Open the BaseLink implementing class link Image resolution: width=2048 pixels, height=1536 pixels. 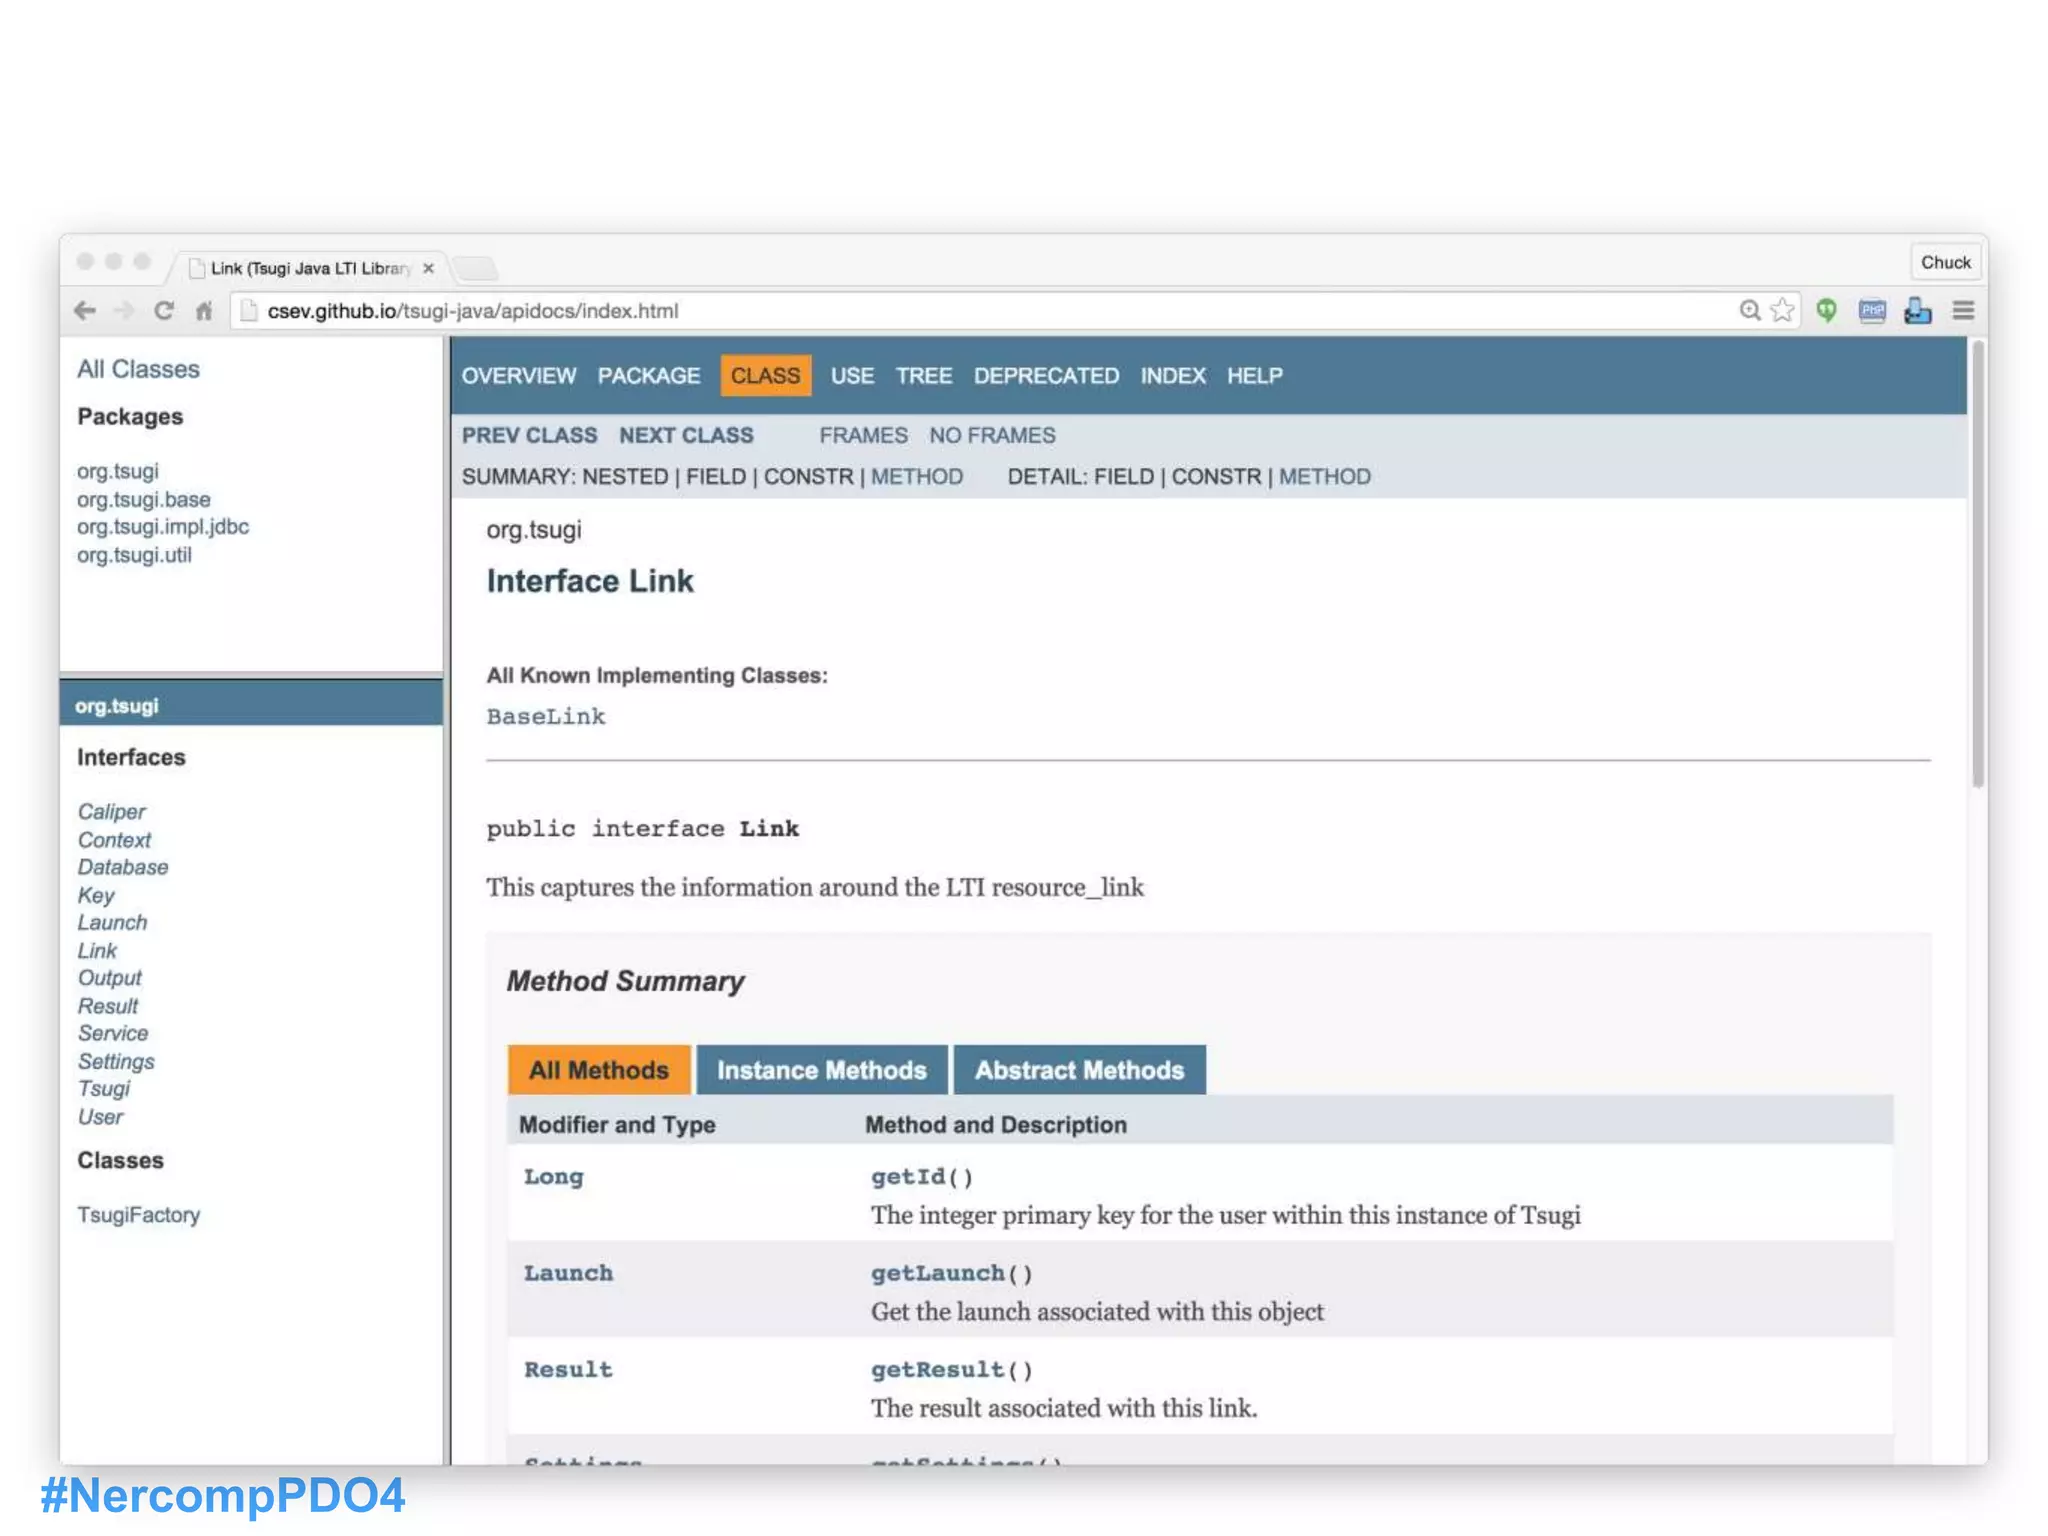(546, 717)
